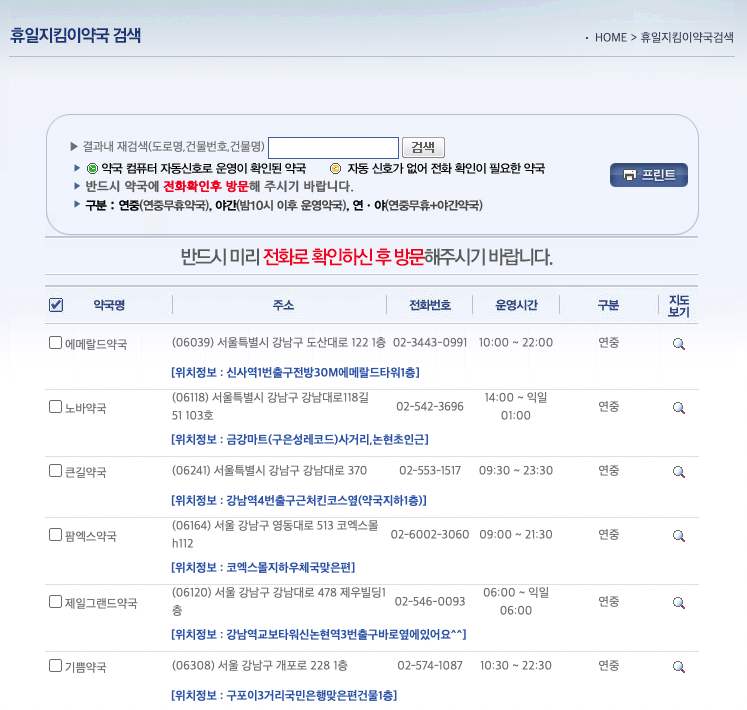
Task: Click operating hours 10:00 ~ 22:00
Action: 516,343
